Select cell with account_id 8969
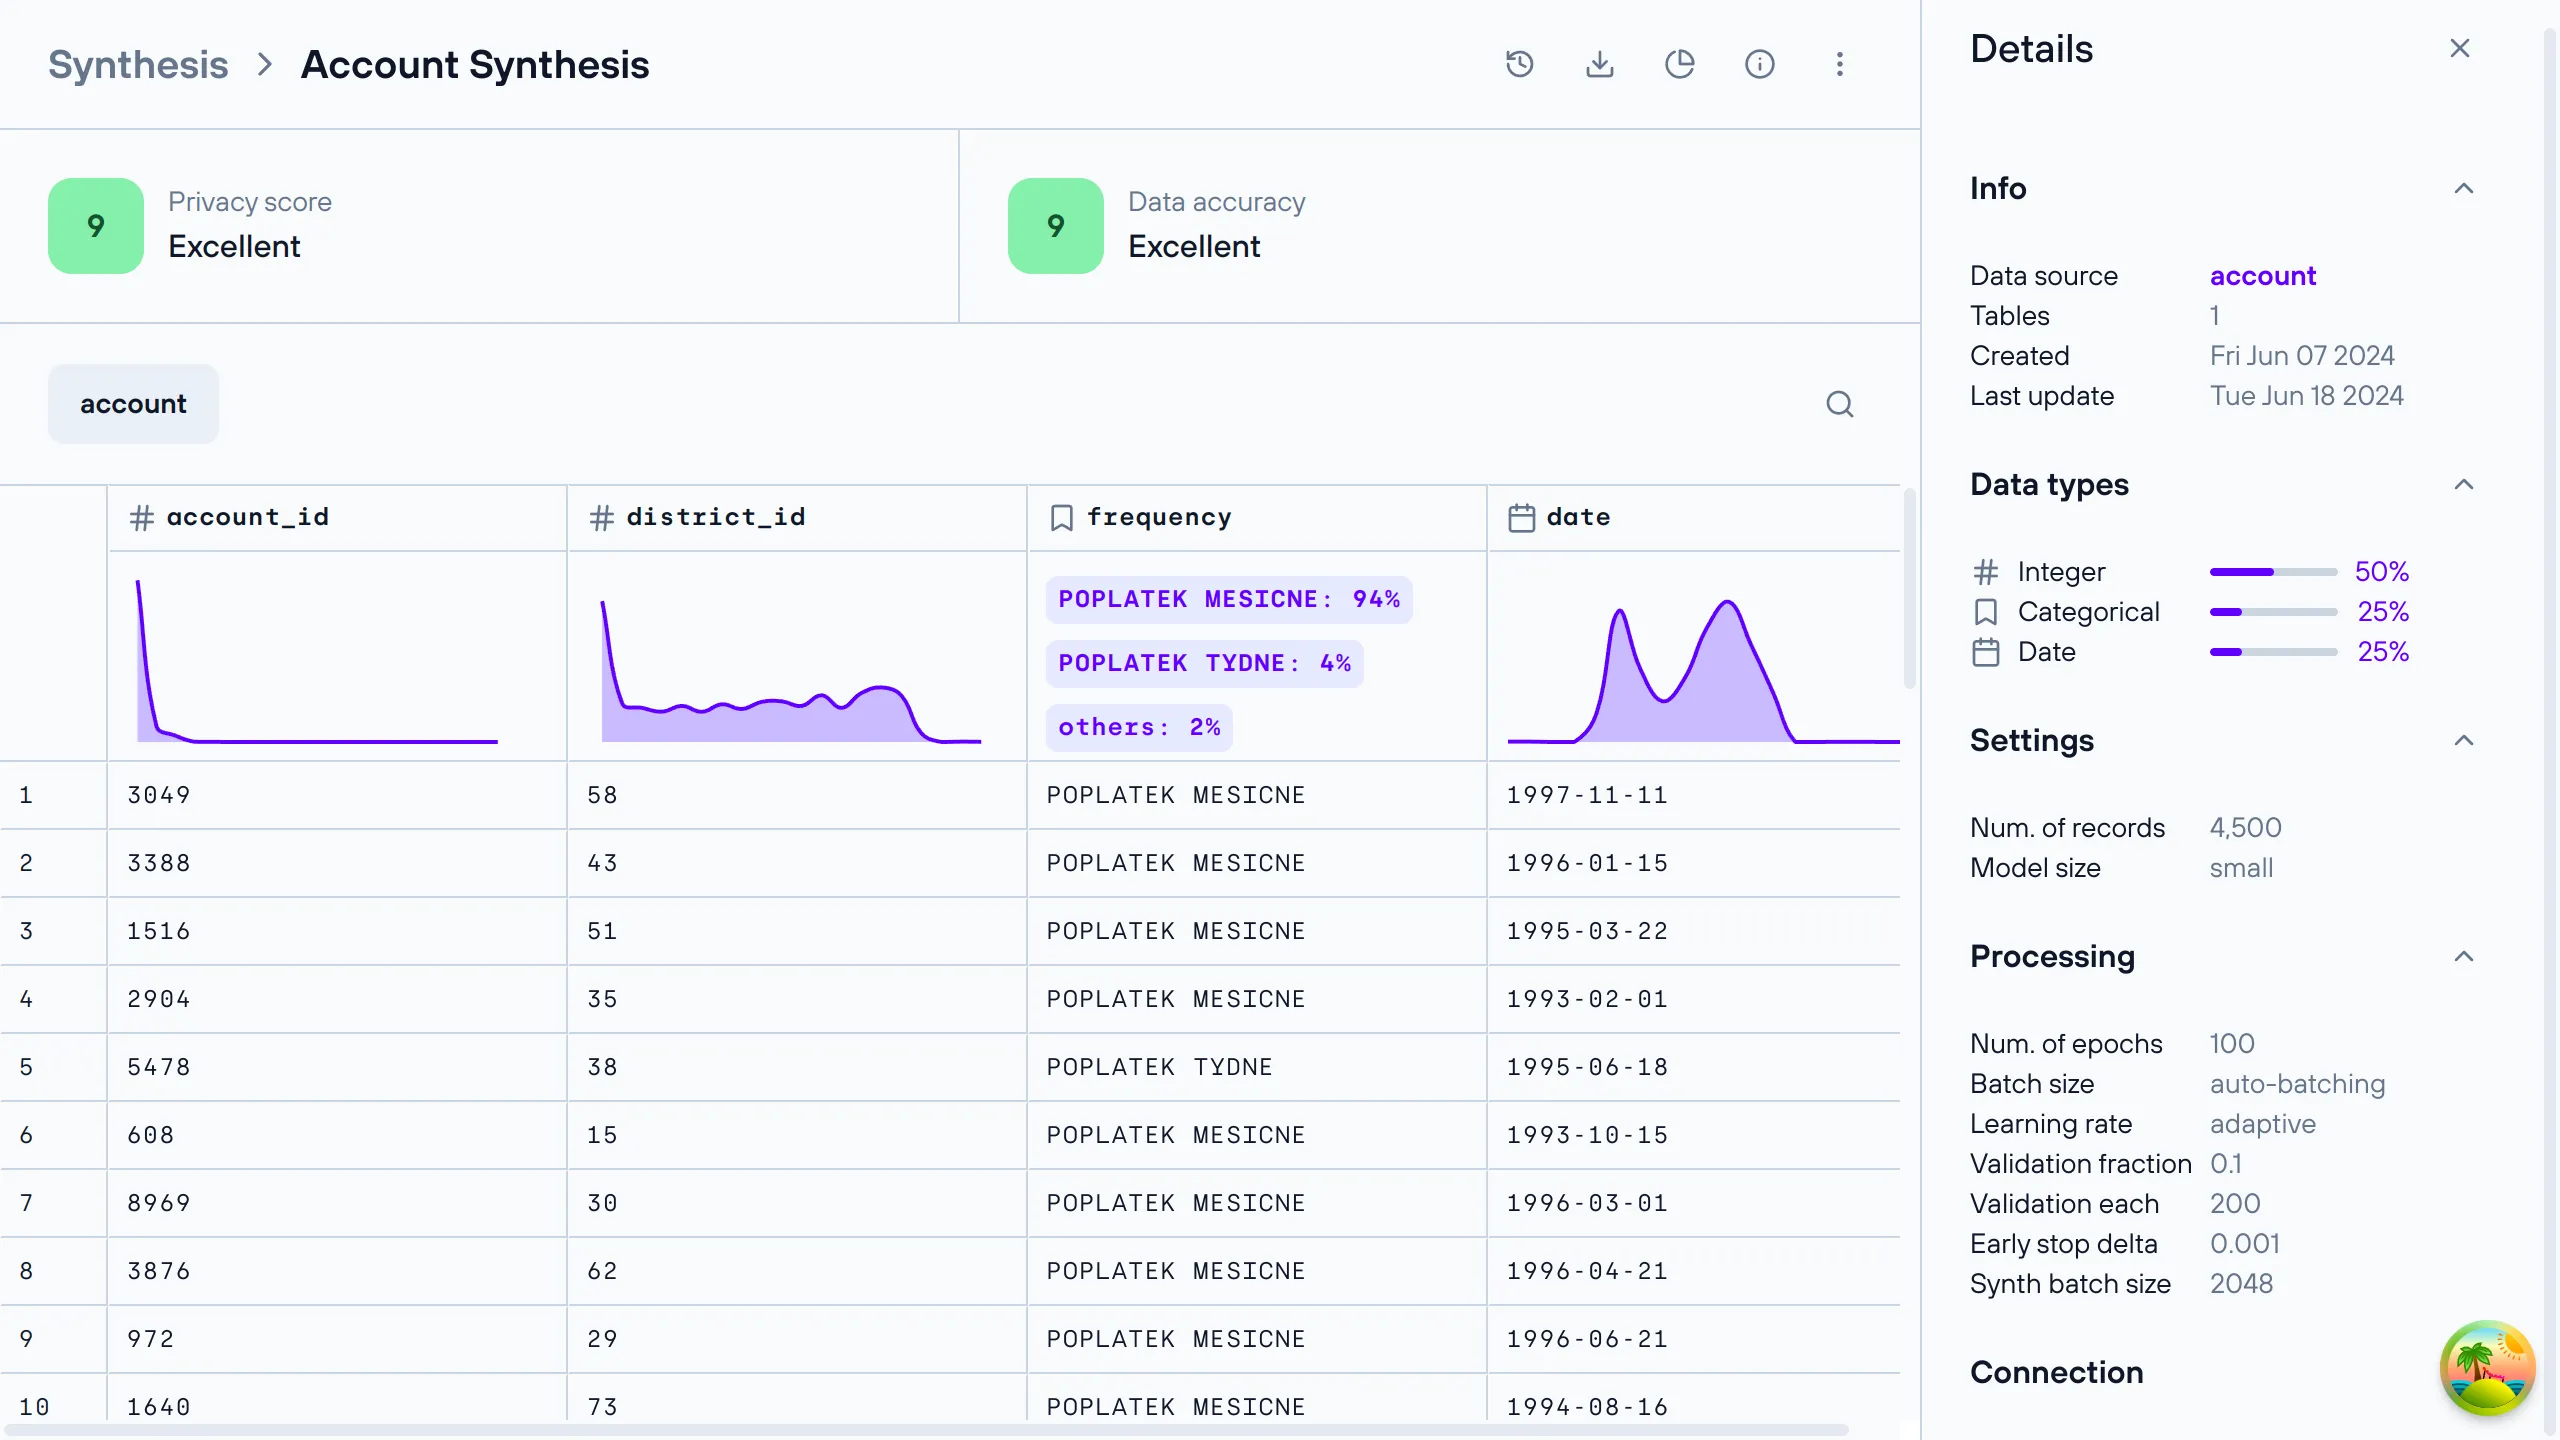Screen dimensions: 2560x1440 click(337, 1204)
